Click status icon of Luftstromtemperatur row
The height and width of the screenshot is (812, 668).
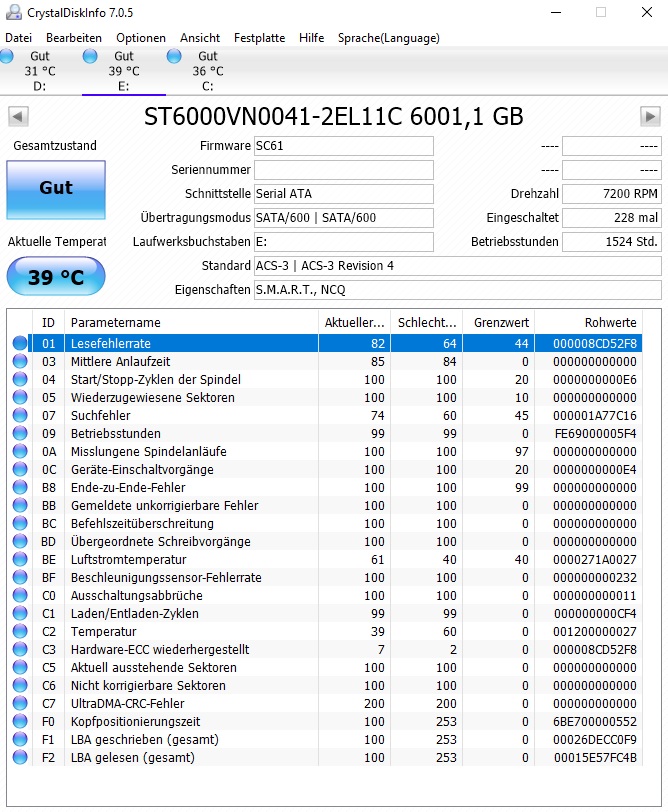coord(20,559)
